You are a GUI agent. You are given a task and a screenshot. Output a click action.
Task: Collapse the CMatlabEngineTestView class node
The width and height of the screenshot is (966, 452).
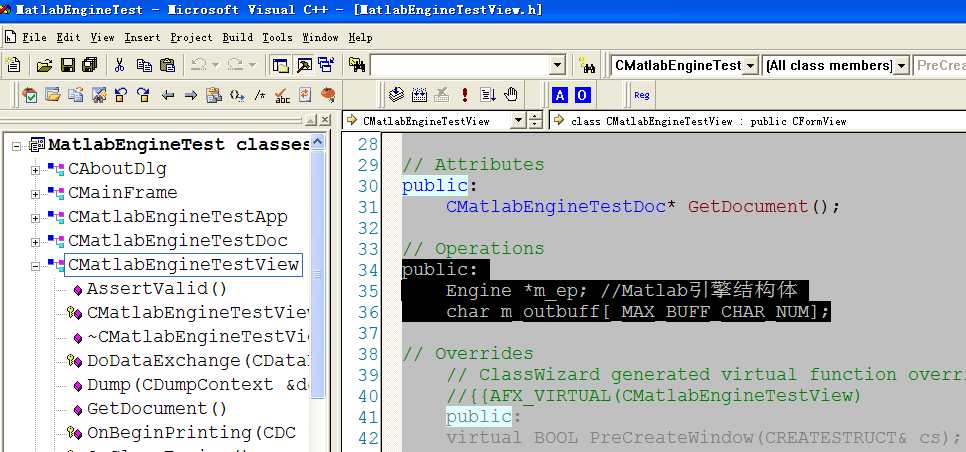pyautogui.click(x=35, y=266)
